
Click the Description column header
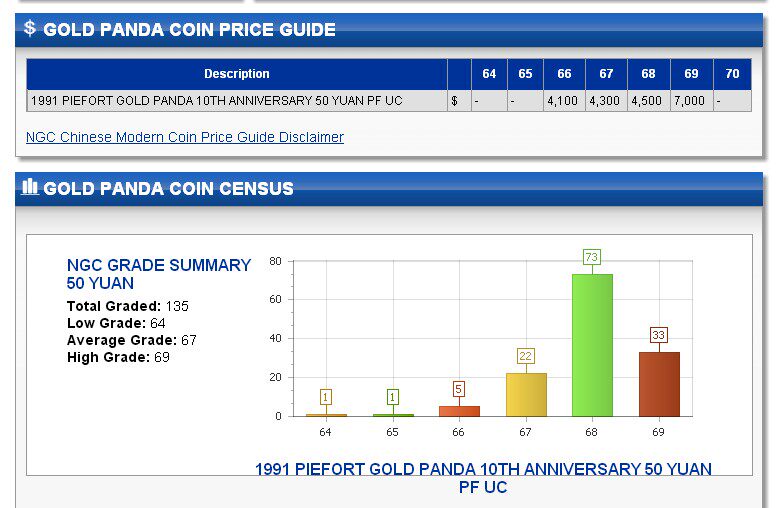(237, 74)
